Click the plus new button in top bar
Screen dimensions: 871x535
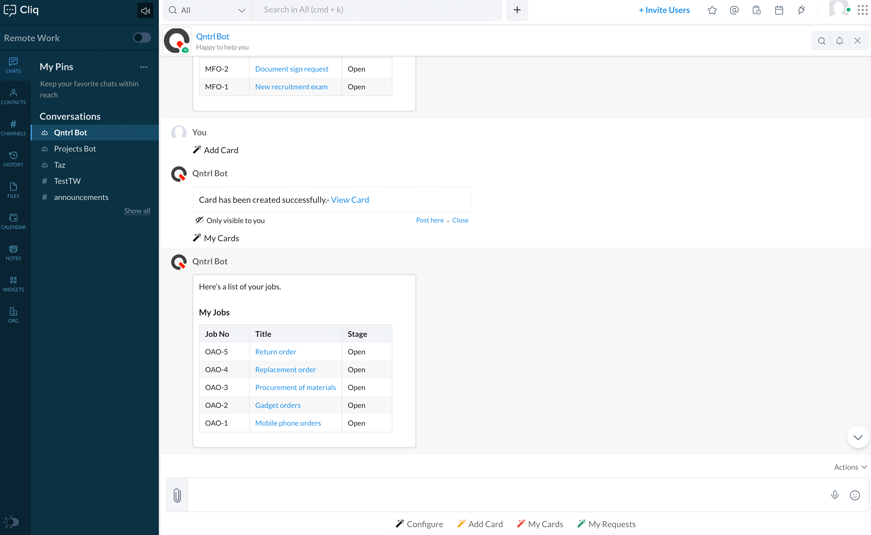517,10
